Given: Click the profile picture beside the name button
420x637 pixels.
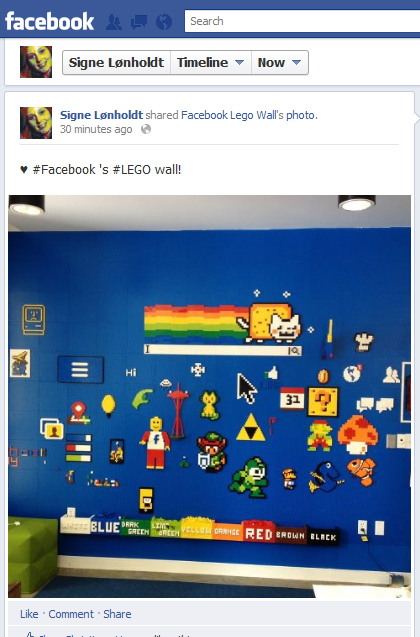Looking at the screenshot, I should pyautogui.click(x=36, y=62).
